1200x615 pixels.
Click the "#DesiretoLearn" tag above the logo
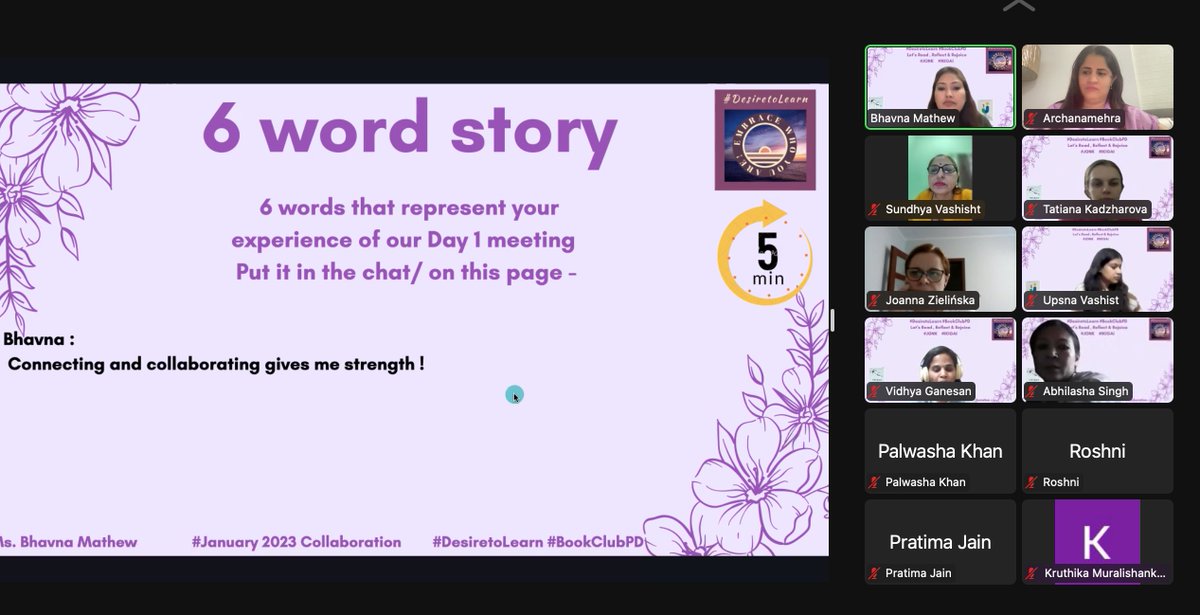click(765, 98)
